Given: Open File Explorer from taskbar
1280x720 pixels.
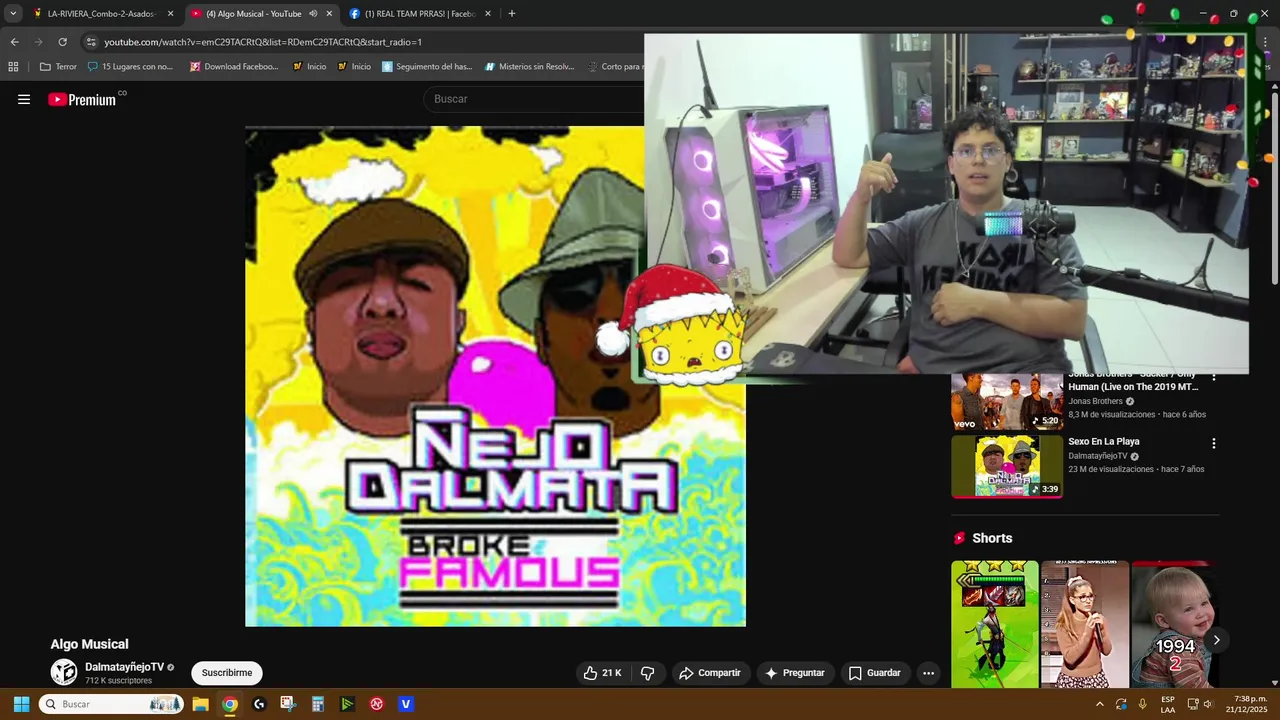Looking at the screenshot, I should pos(200,704).
